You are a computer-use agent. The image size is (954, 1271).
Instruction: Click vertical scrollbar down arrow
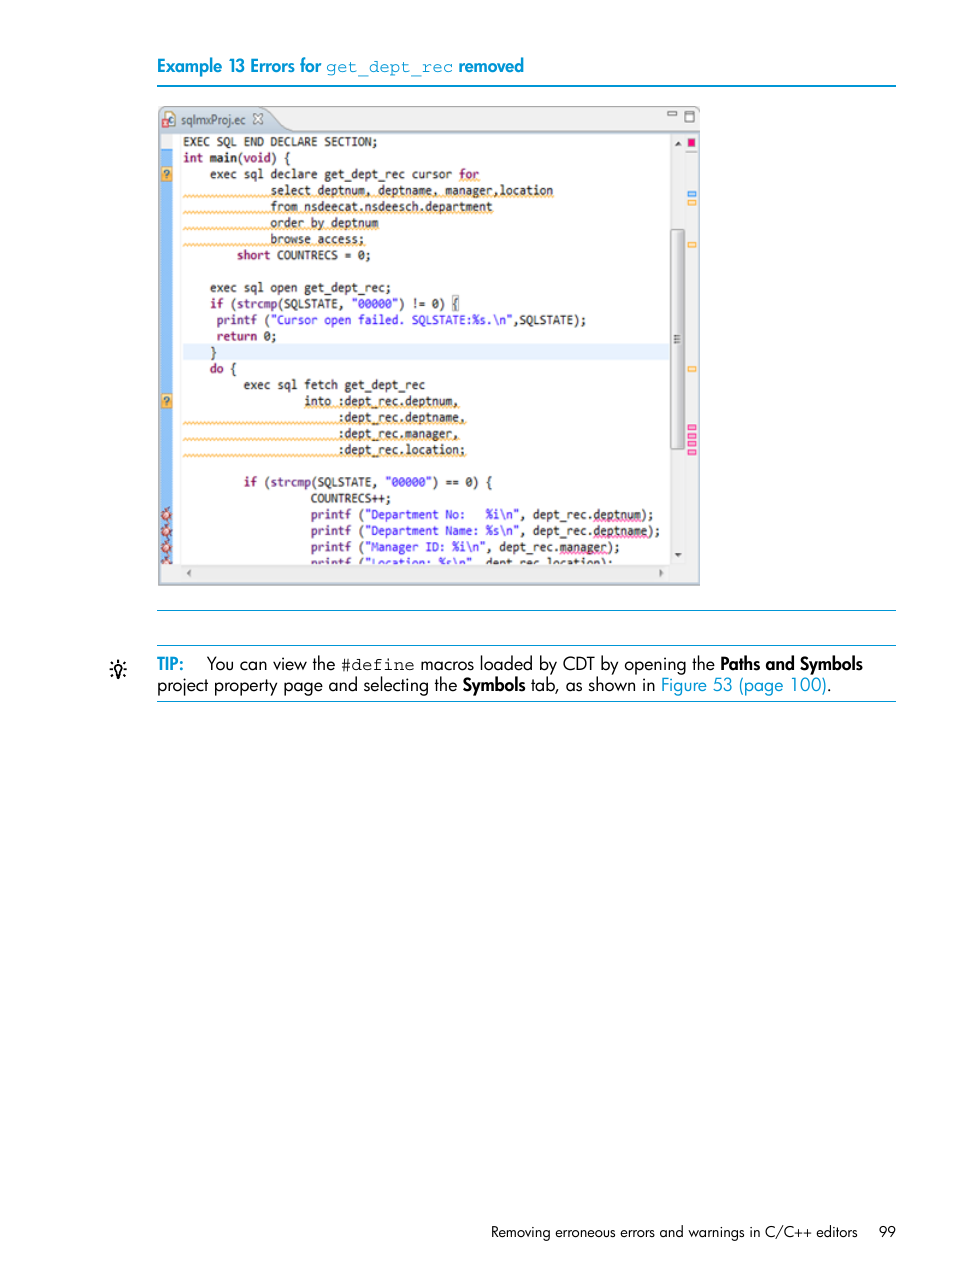click(677, 554)
